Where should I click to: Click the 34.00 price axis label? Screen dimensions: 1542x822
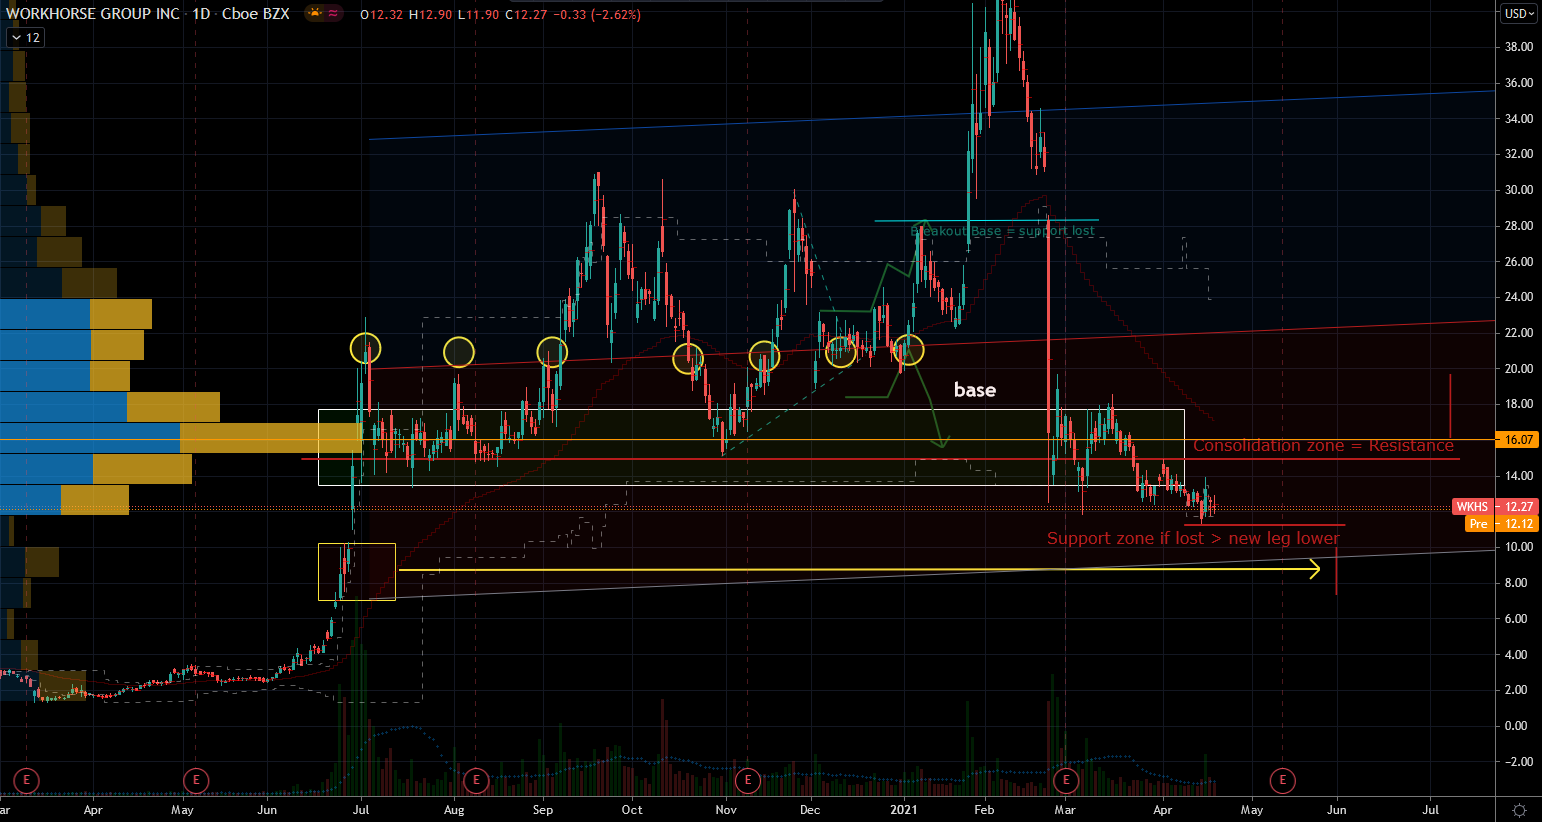point(1519,119)
